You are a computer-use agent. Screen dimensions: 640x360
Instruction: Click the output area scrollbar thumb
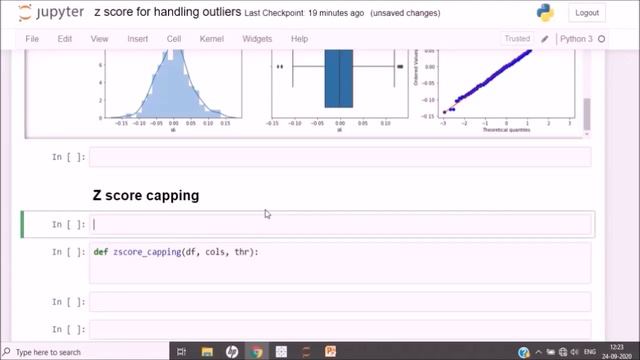coord(587,113)
